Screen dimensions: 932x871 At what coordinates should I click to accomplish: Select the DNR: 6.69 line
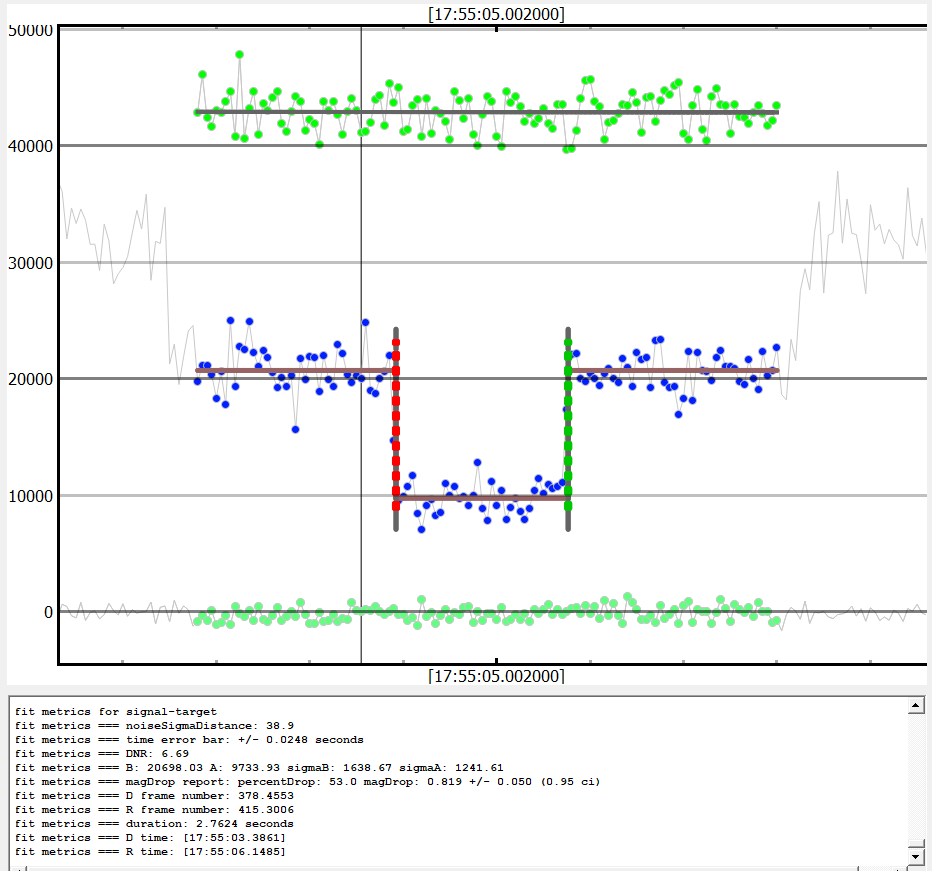[102, 753]
